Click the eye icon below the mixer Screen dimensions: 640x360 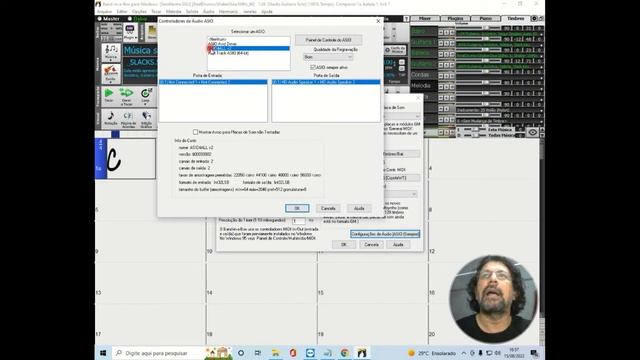click(x=533, y=132)
